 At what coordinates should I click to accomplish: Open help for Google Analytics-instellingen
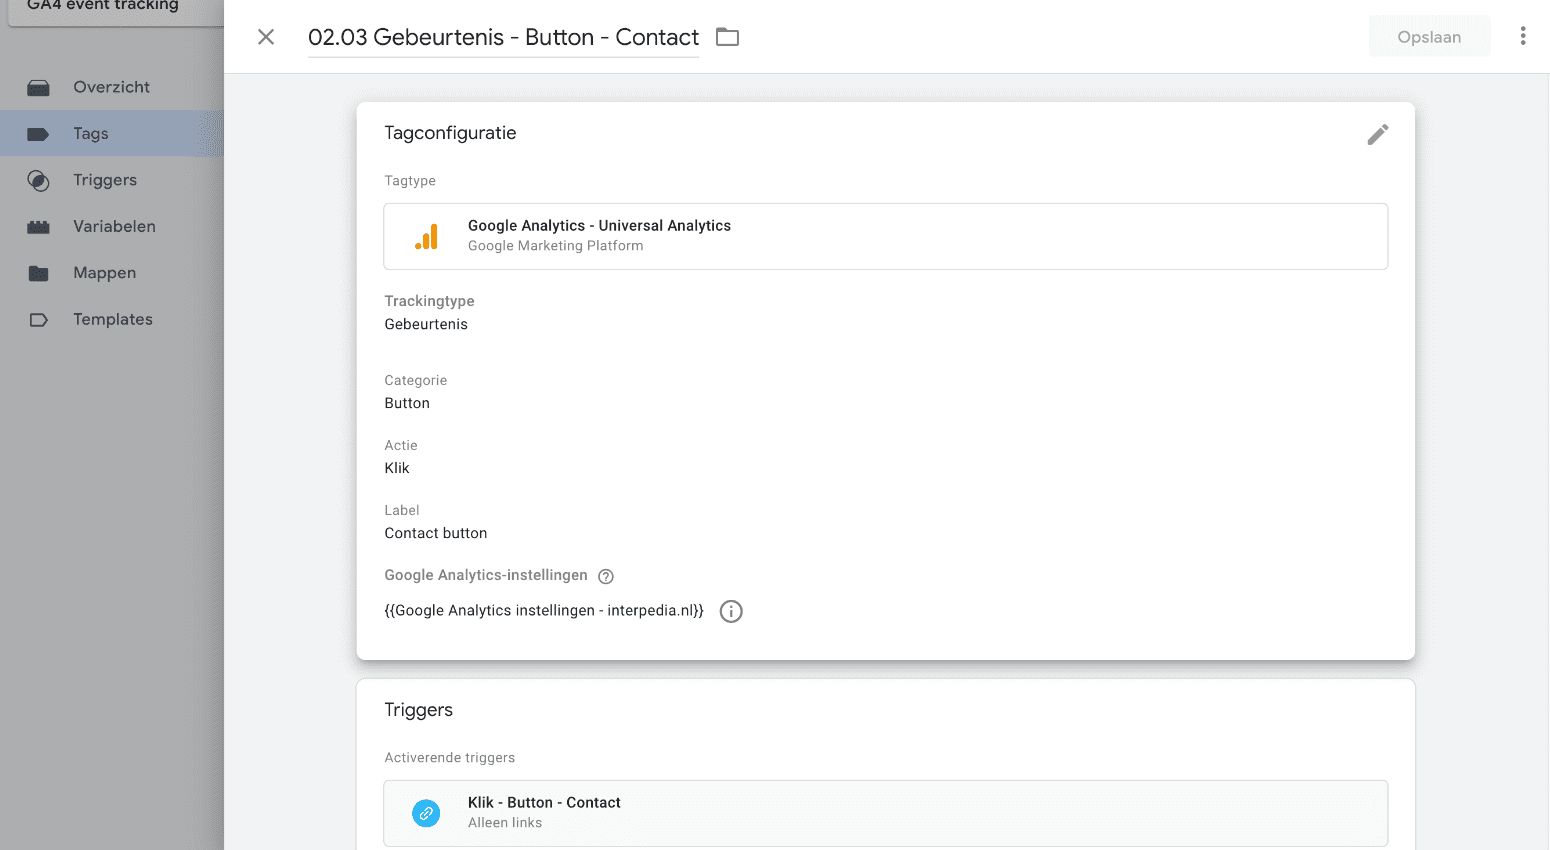606,576
